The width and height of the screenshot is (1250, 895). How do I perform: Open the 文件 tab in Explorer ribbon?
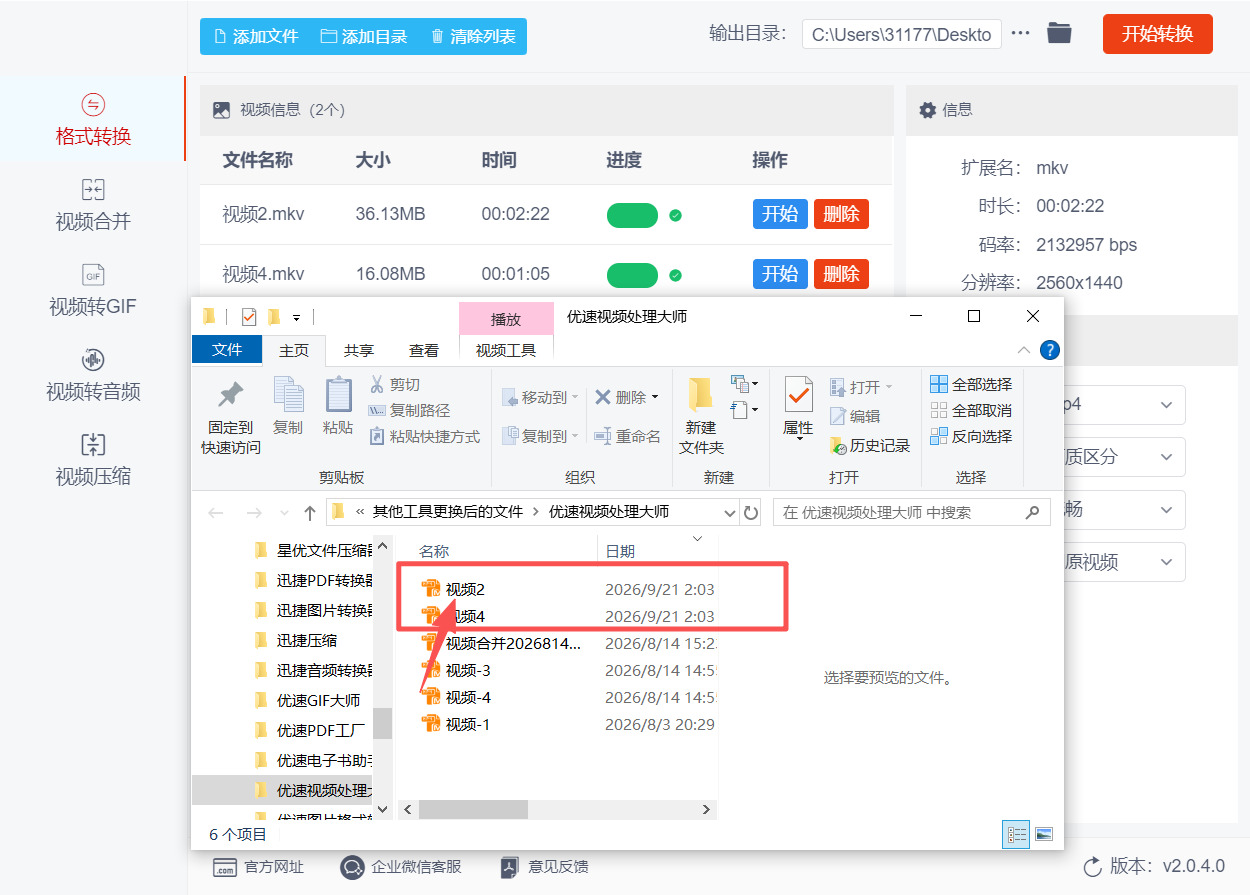(x=227, y=350)
